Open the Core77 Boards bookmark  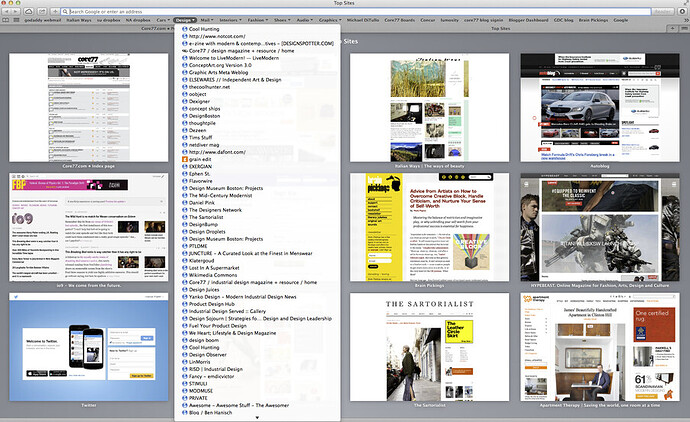(x=400, y=20)
